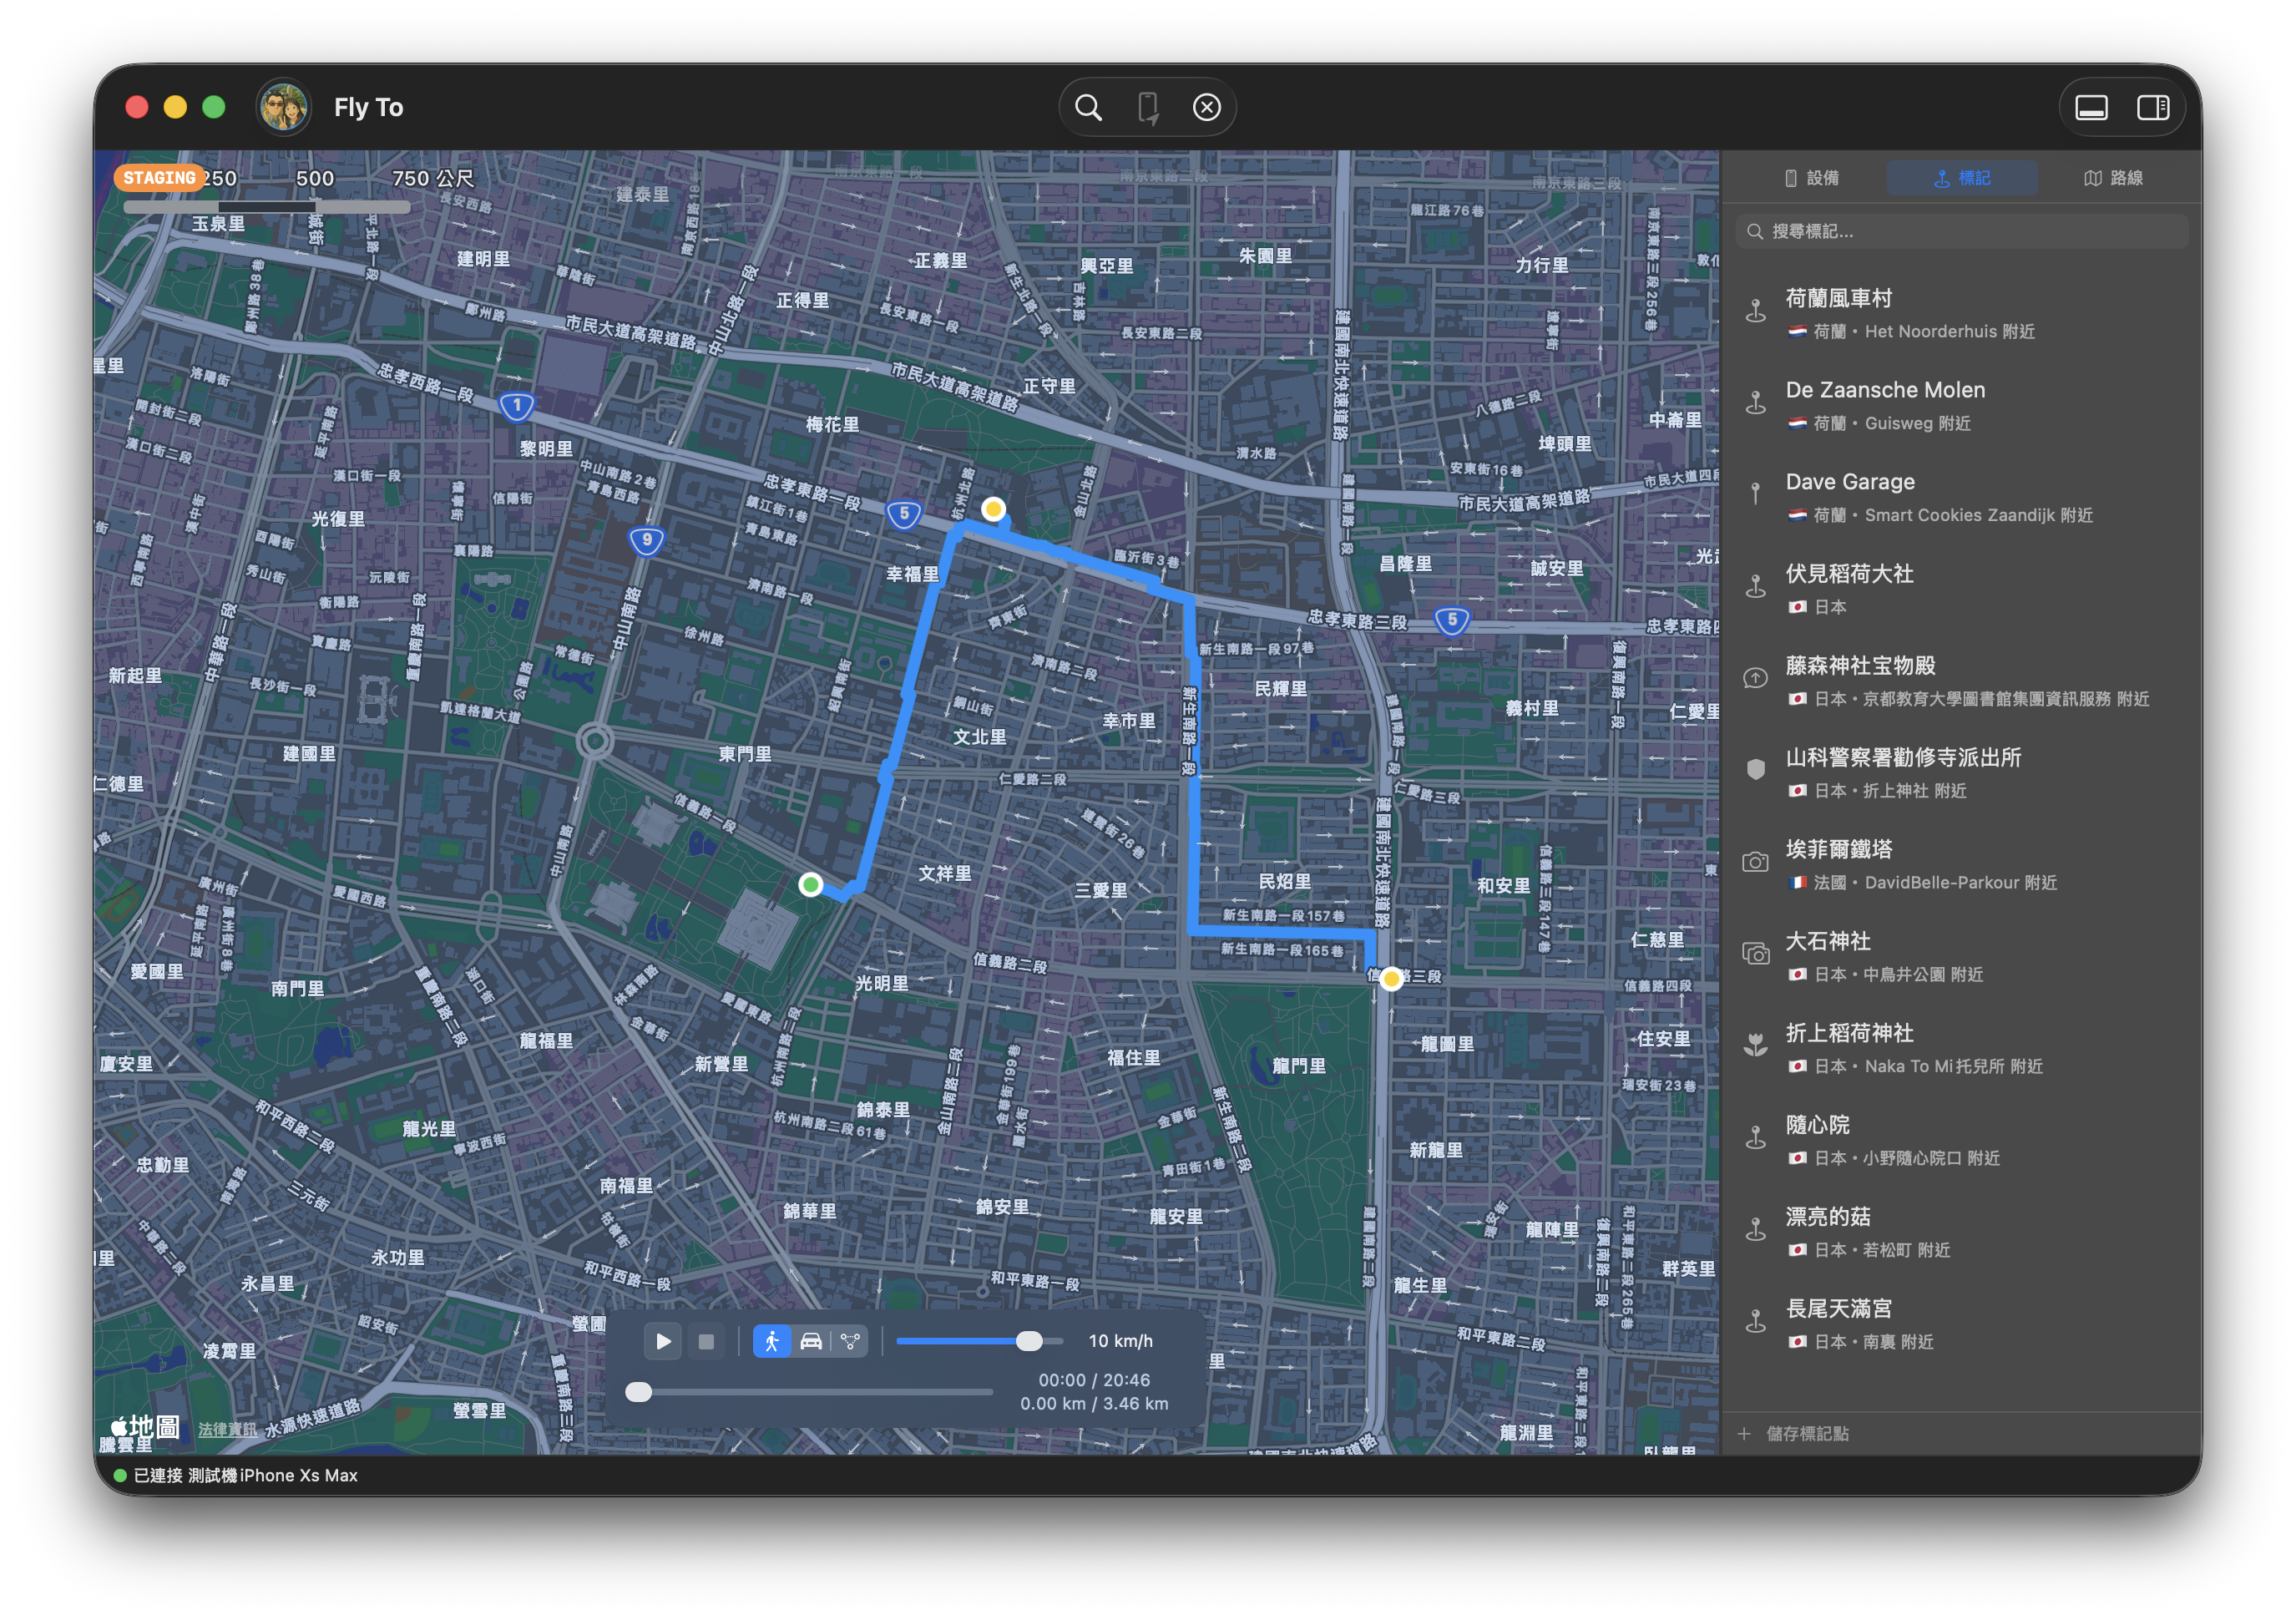Click the route 9 highway shield on the map
The height and width of the screenshot is (1620, 2296).
(x=647, y=540)
